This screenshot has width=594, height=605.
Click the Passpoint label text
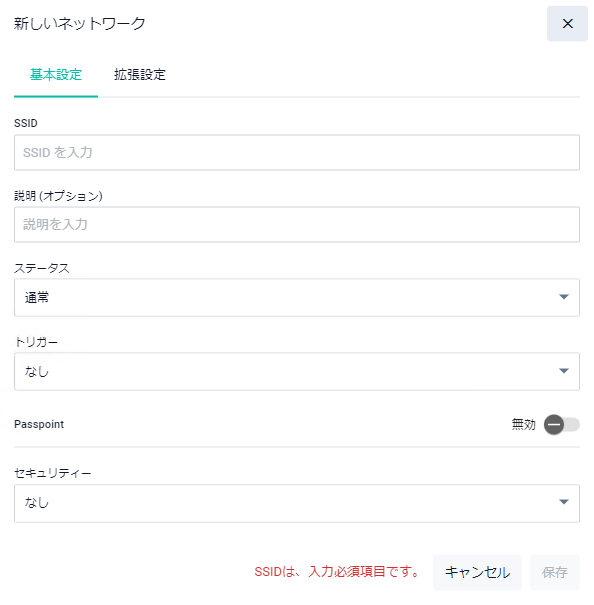click(39, 424)
